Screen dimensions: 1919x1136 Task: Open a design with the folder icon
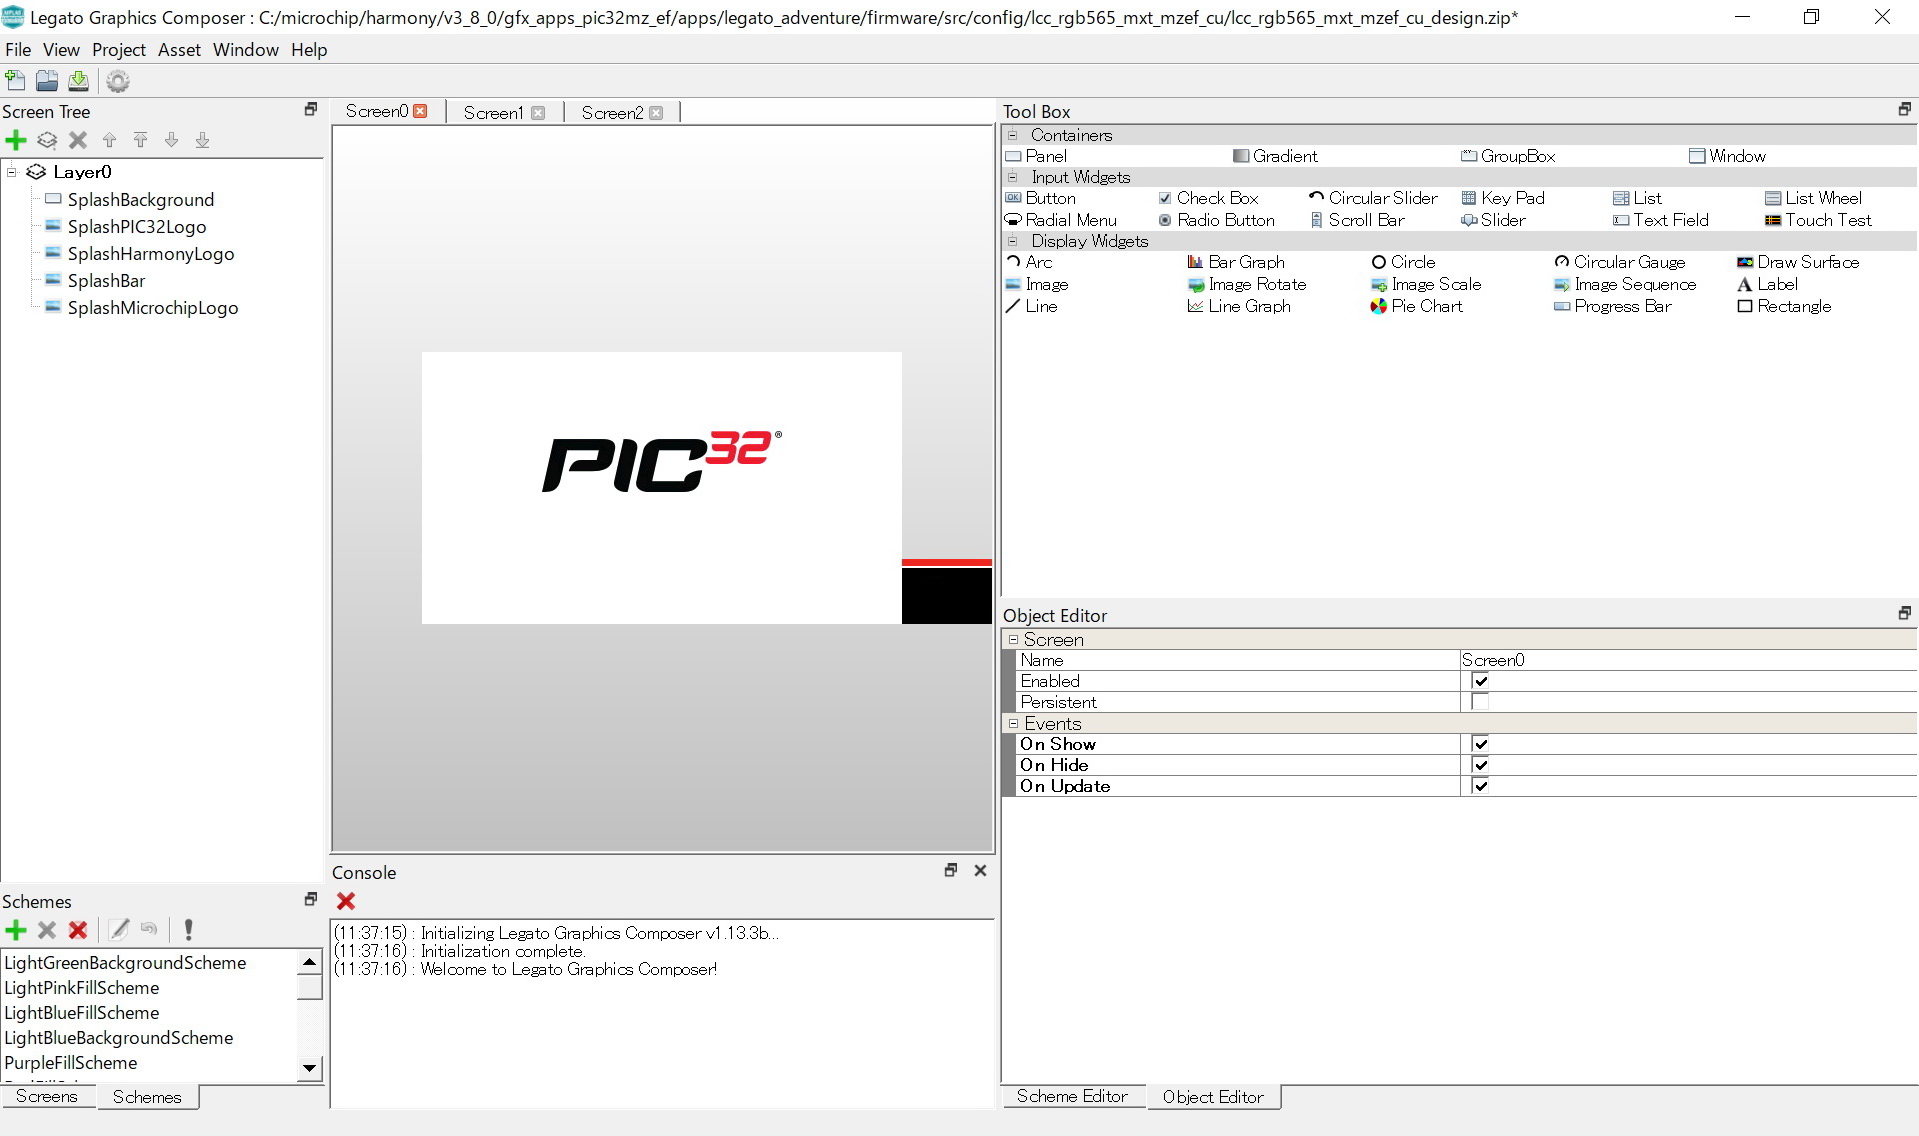[x=47, y=81]
